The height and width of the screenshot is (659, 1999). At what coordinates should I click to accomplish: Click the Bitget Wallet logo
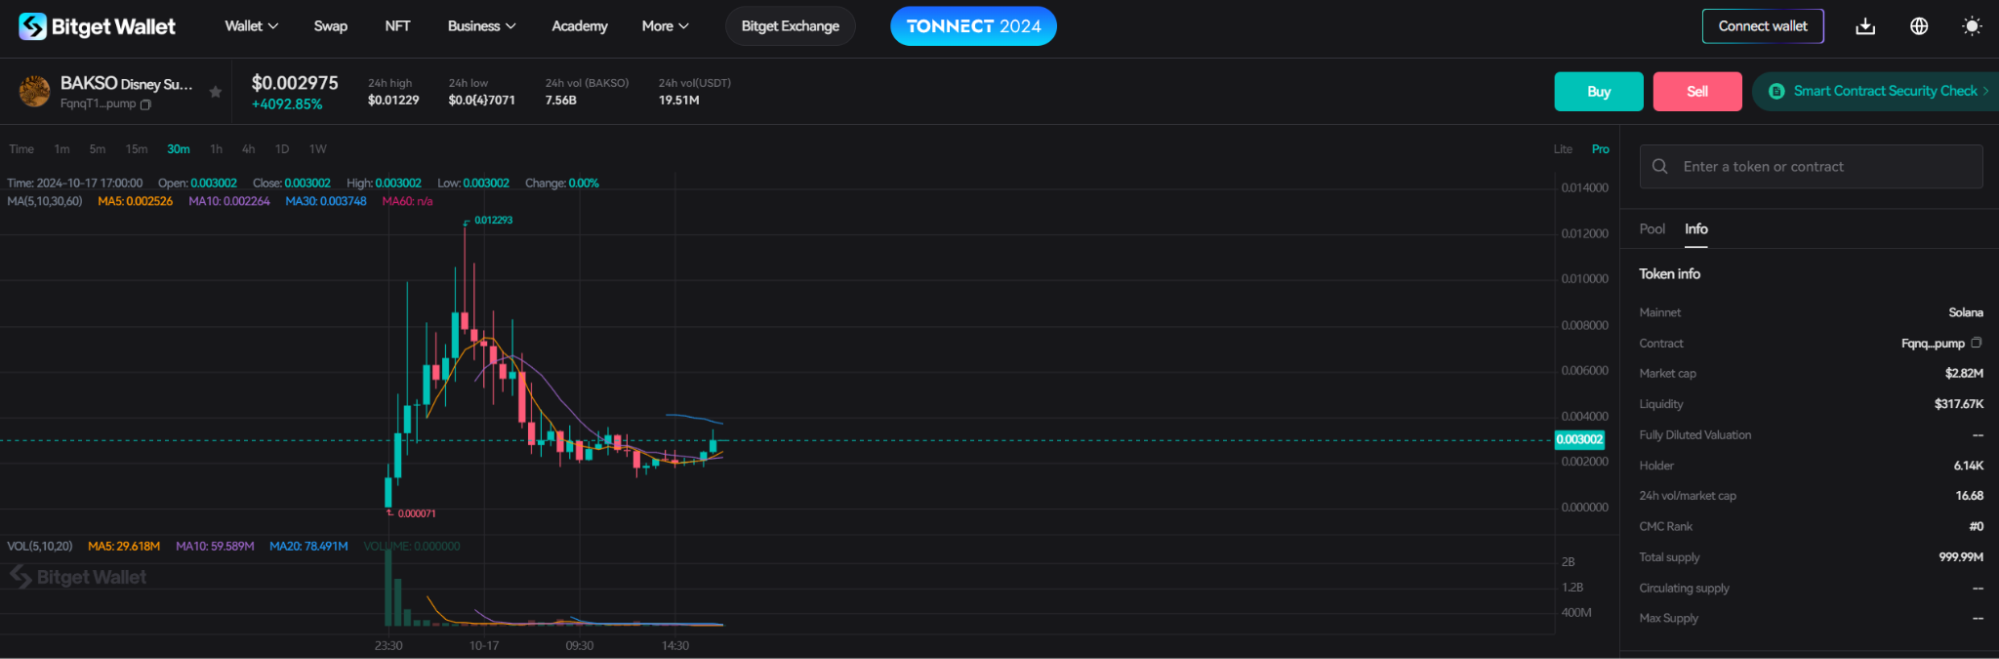pos(97,26)
